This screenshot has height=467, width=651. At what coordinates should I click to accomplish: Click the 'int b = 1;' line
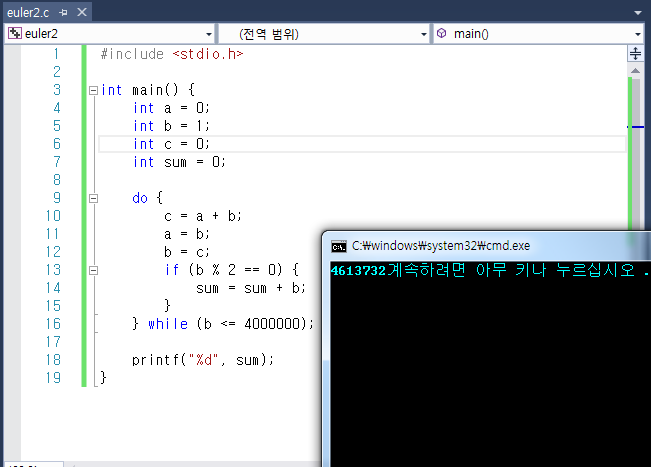(x=171, y=126)
